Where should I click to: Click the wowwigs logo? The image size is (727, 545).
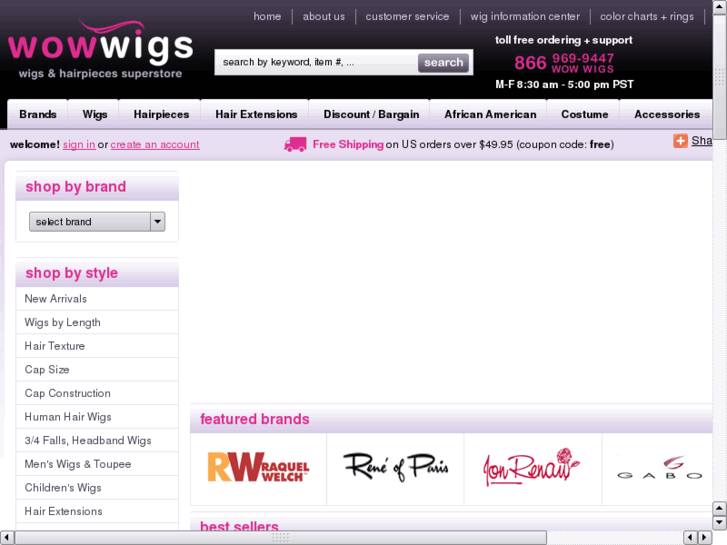pos(100,49)
